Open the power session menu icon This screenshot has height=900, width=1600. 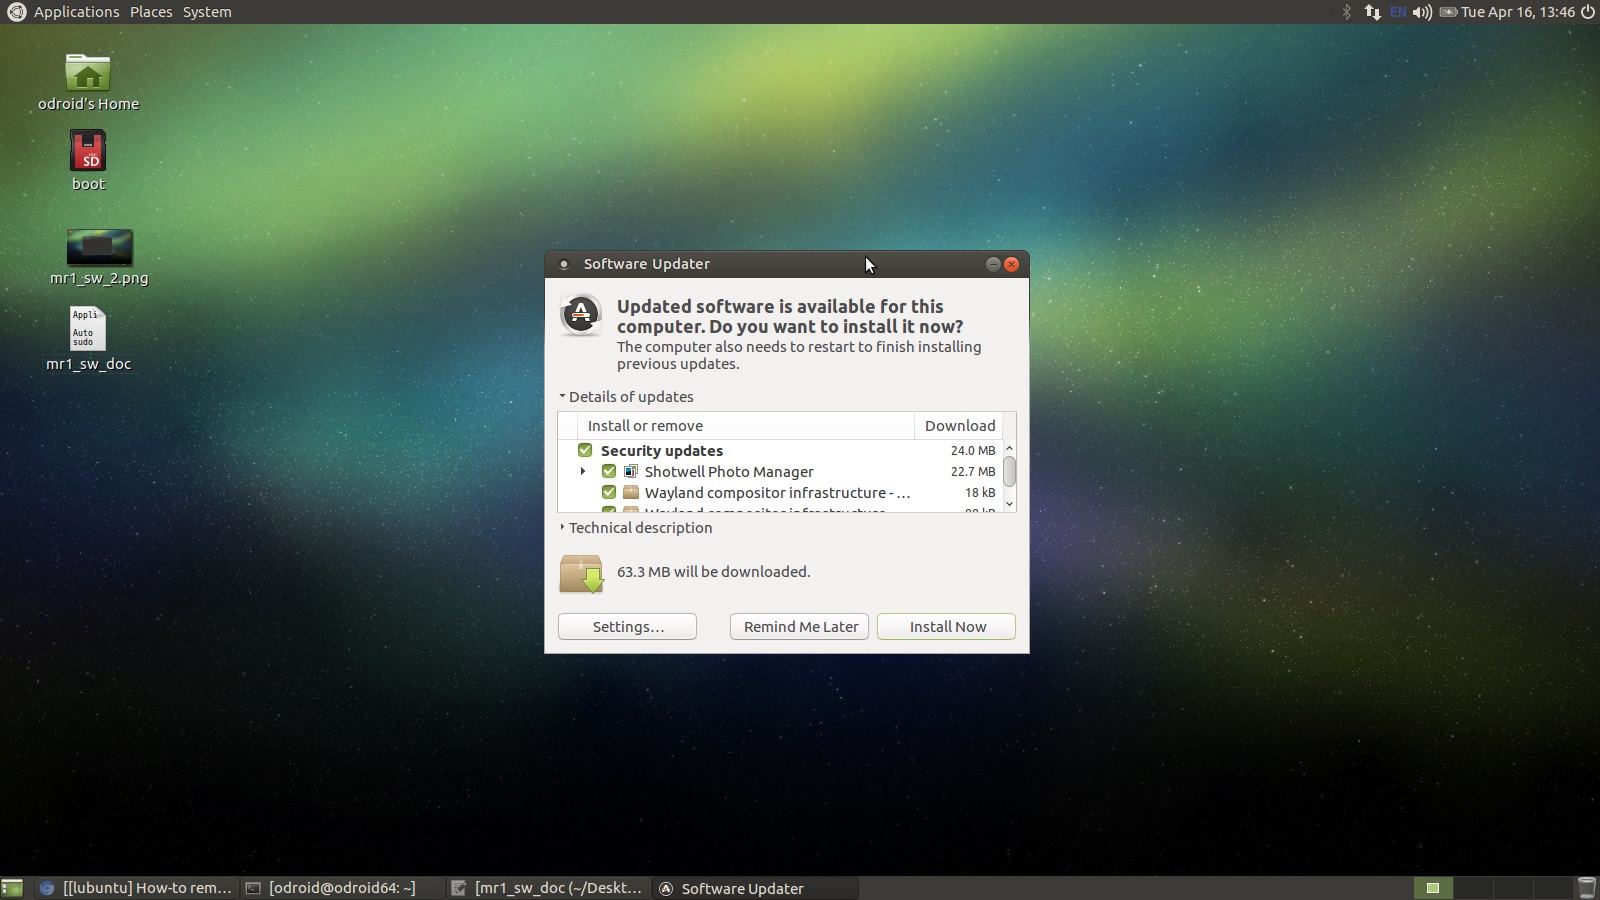(1587, 12)
